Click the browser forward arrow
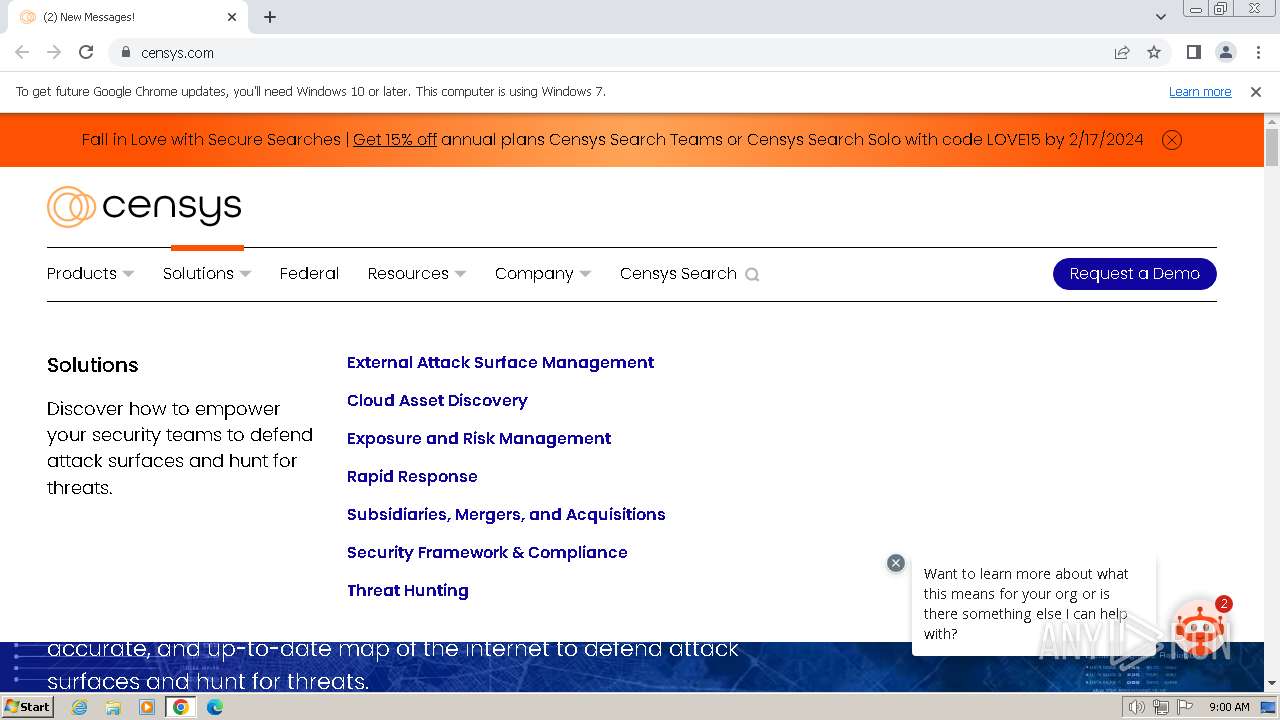This screenshot has height=720, width=1280. pyautogui.click(x=54, y=52)
